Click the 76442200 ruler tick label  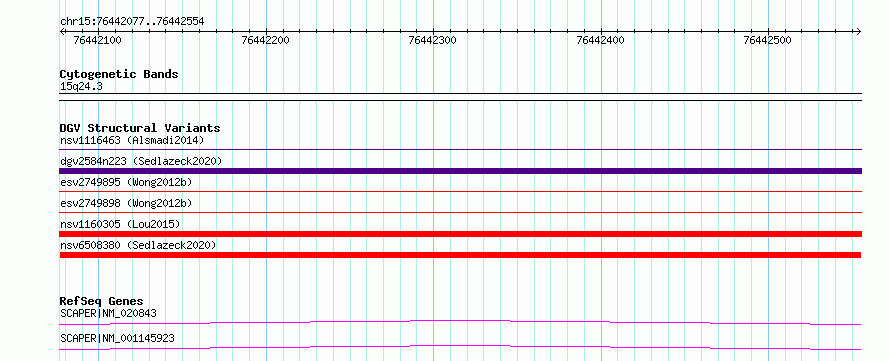[265, 40]
